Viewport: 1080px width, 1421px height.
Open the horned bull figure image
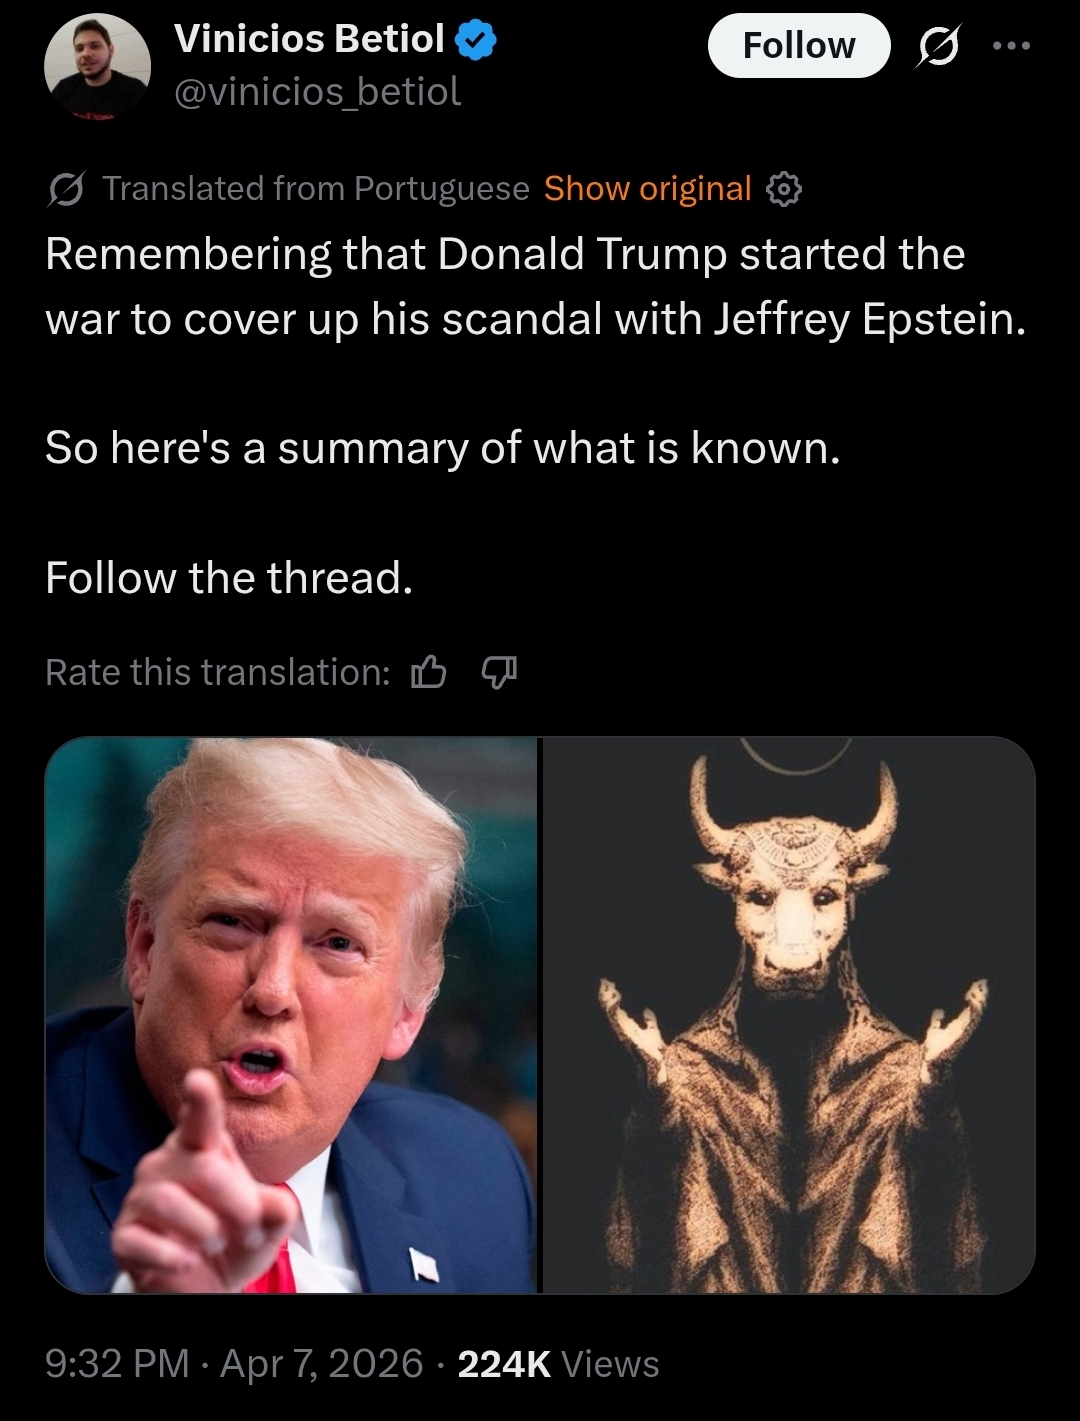tap(788, 1015)
